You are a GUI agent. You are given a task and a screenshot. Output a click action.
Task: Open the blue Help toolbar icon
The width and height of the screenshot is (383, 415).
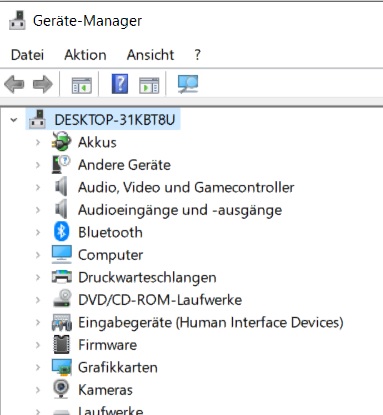[120, 84]
